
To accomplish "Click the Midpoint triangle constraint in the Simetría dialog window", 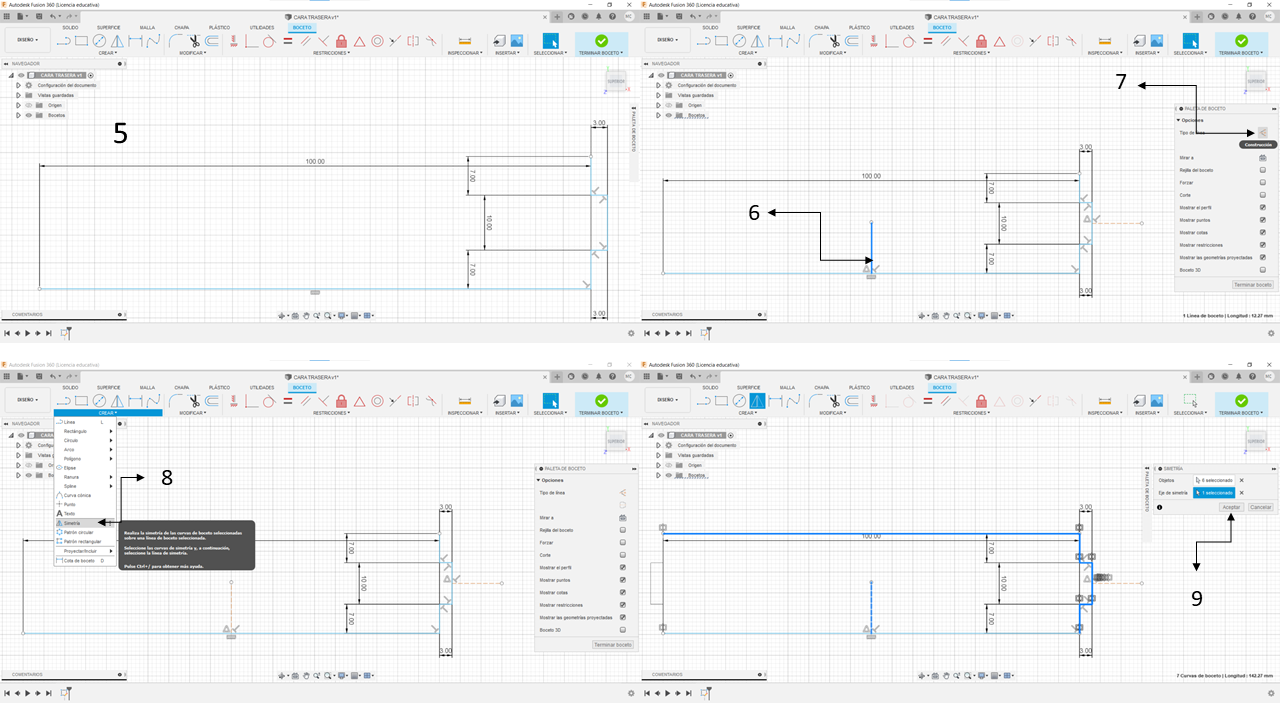I will point(1002,401).
